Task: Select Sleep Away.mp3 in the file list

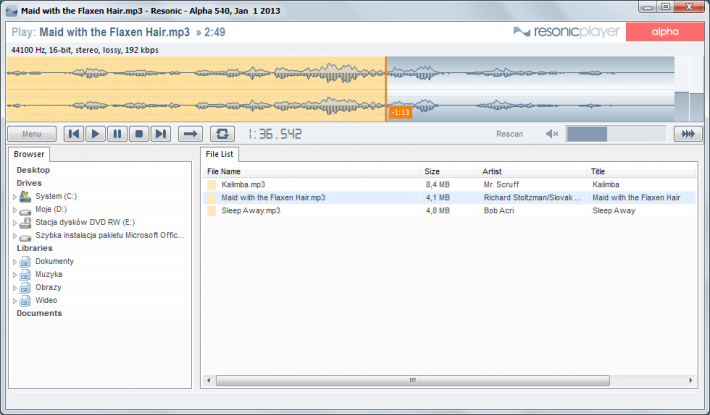Action: coord(449,211)
